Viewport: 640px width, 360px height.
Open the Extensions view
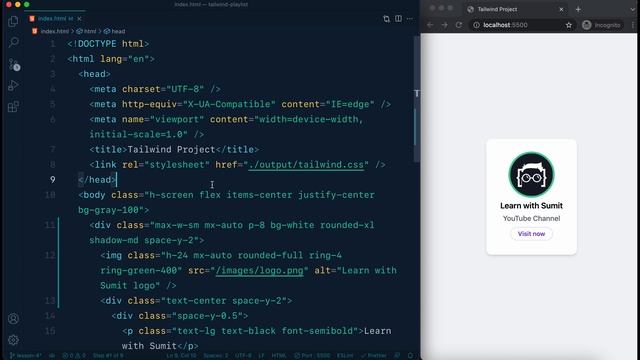(x=13, y=107)
